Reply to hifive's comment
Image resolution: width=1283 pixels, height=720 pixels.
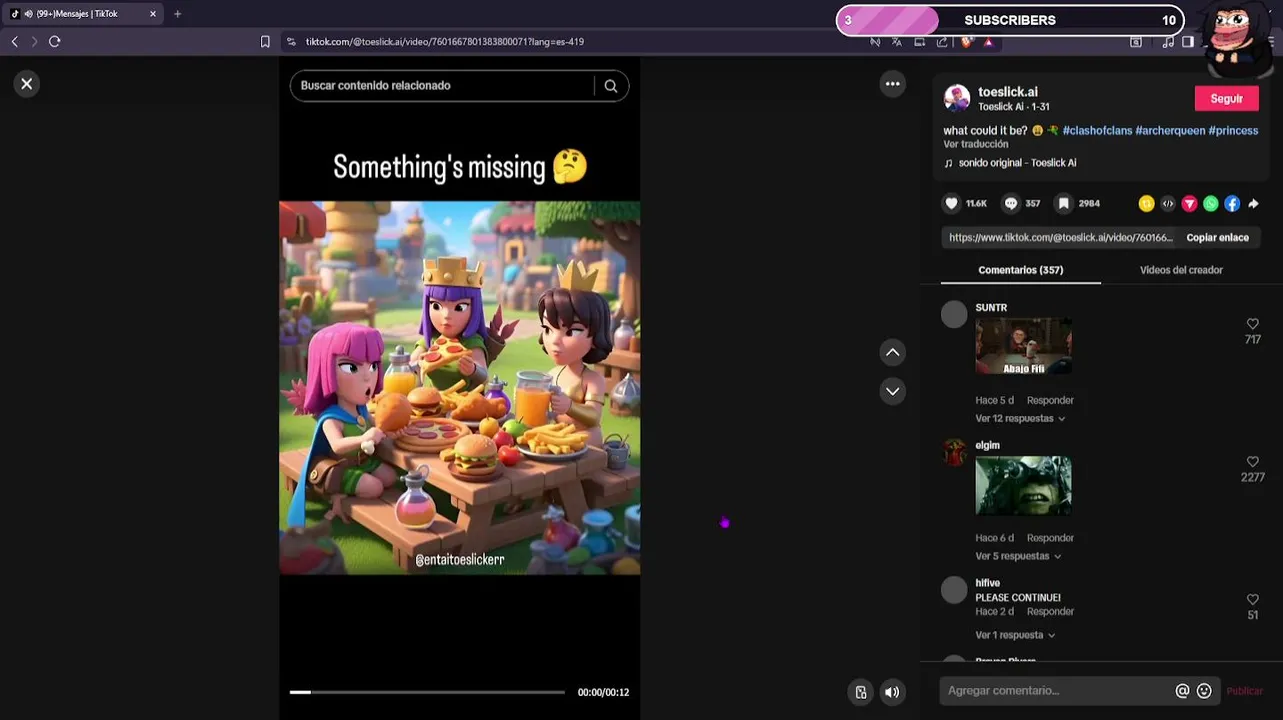[1049, 612]
